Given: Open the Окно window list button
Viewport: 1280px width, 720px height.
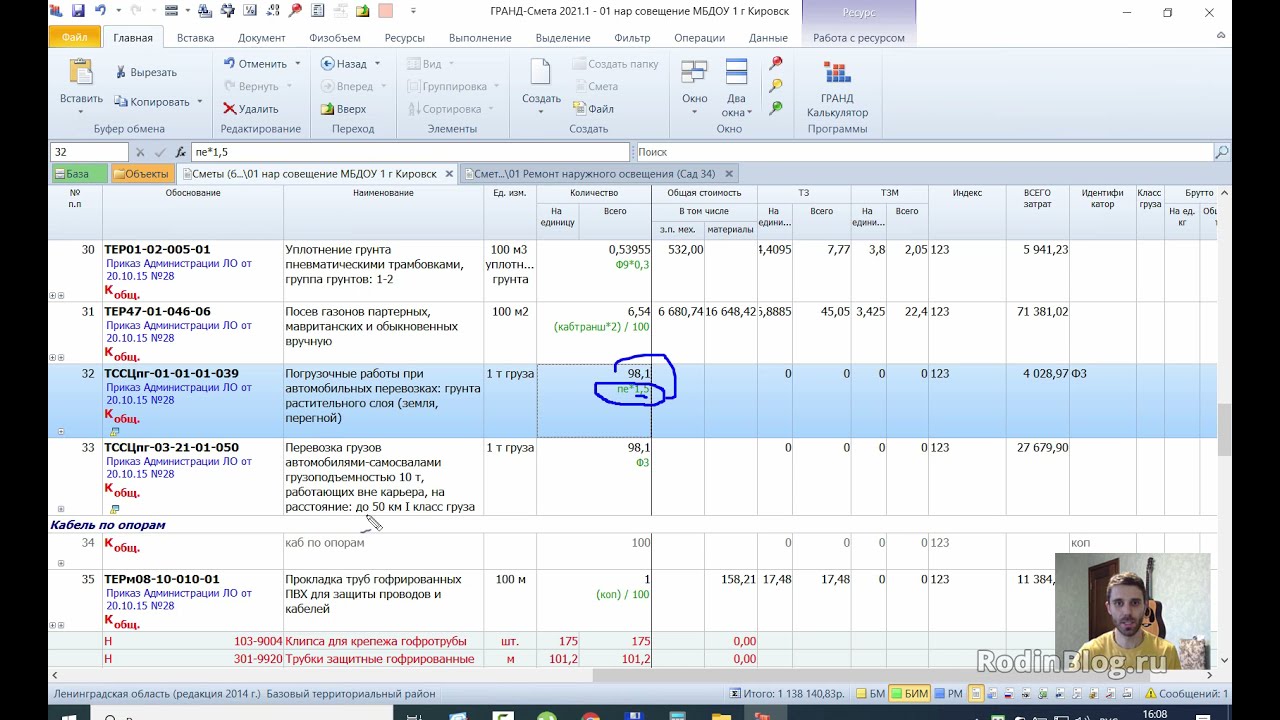Looking at the screenshot, I should coord(694,87).
